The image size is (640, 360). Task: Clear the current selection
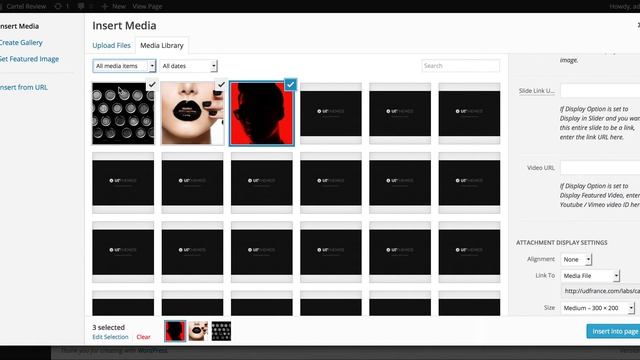143,337
